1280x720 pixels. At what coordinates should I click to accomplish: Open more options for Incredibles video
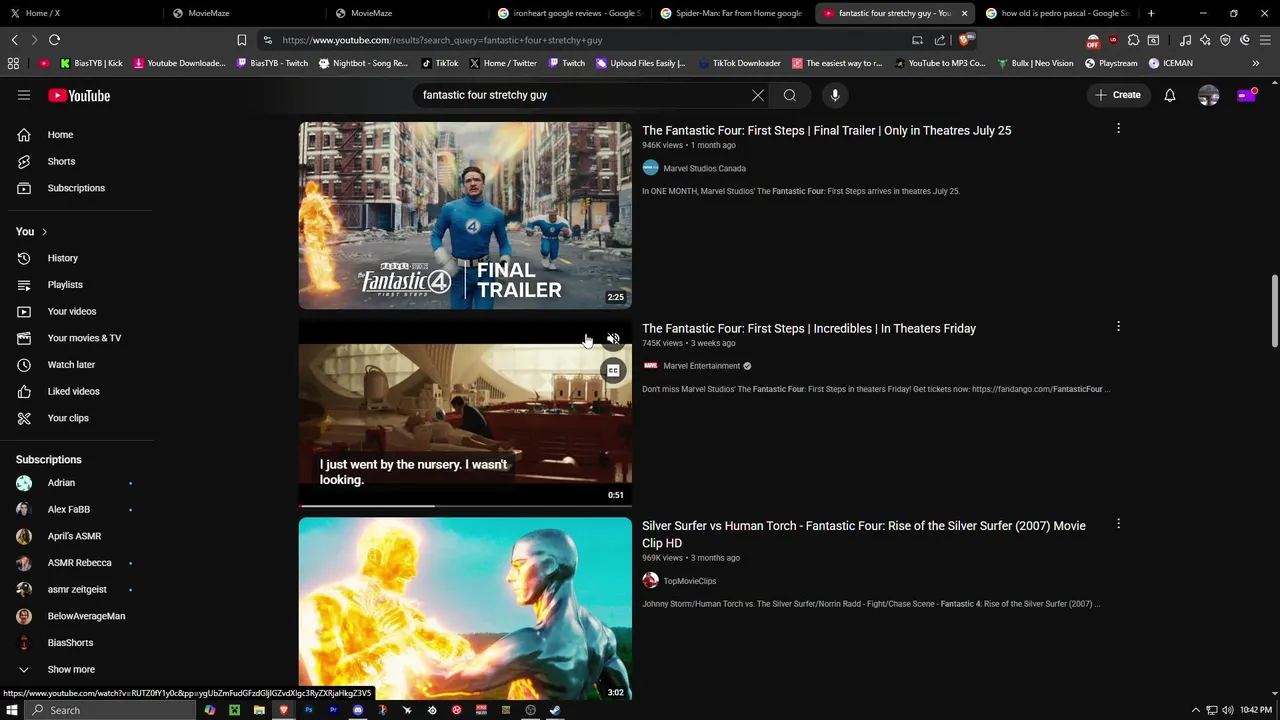(x=1118, y=326)
